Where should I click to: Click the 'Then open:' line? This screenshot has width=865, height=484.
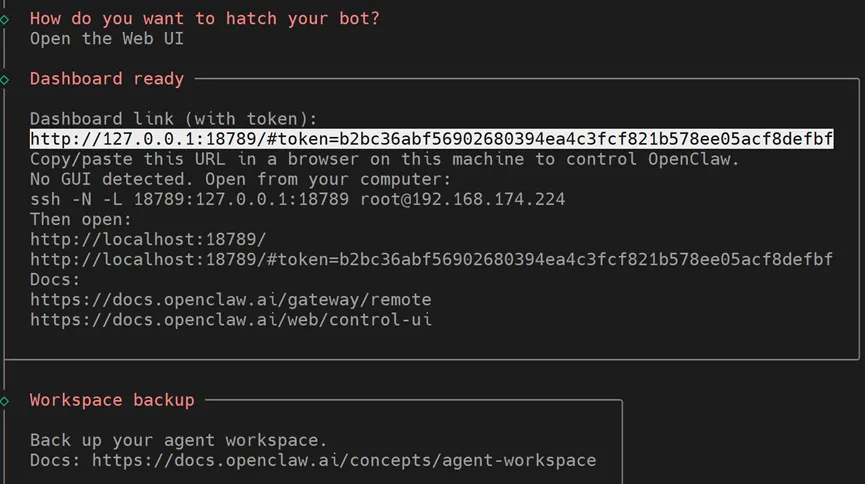pos(81,220)
